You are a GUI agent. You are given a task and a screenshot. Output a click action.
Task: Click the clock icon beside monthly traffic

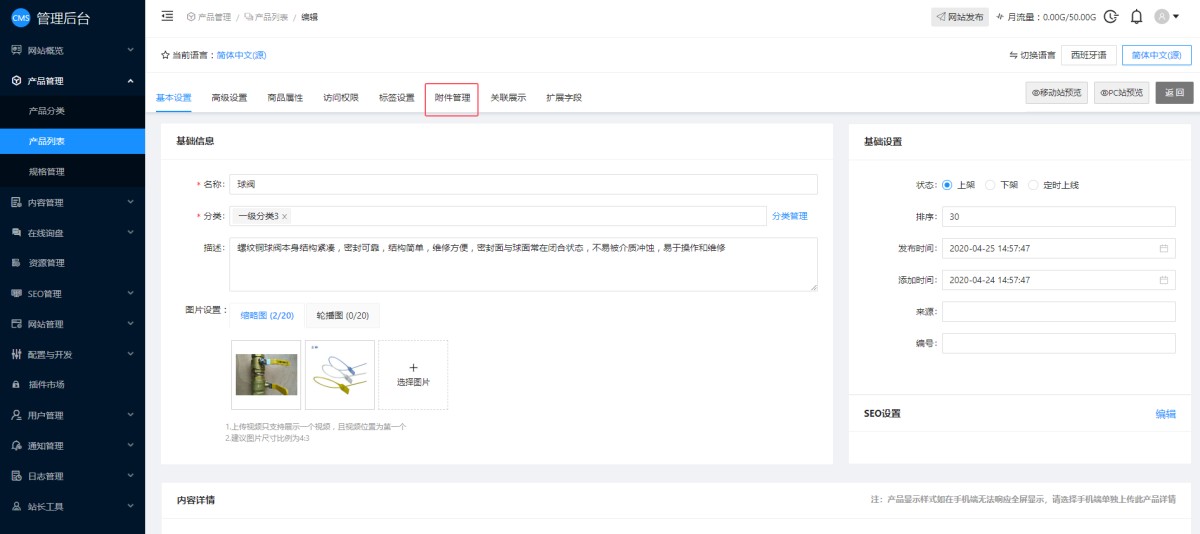pyautogui.click(x=1110, y=16)
